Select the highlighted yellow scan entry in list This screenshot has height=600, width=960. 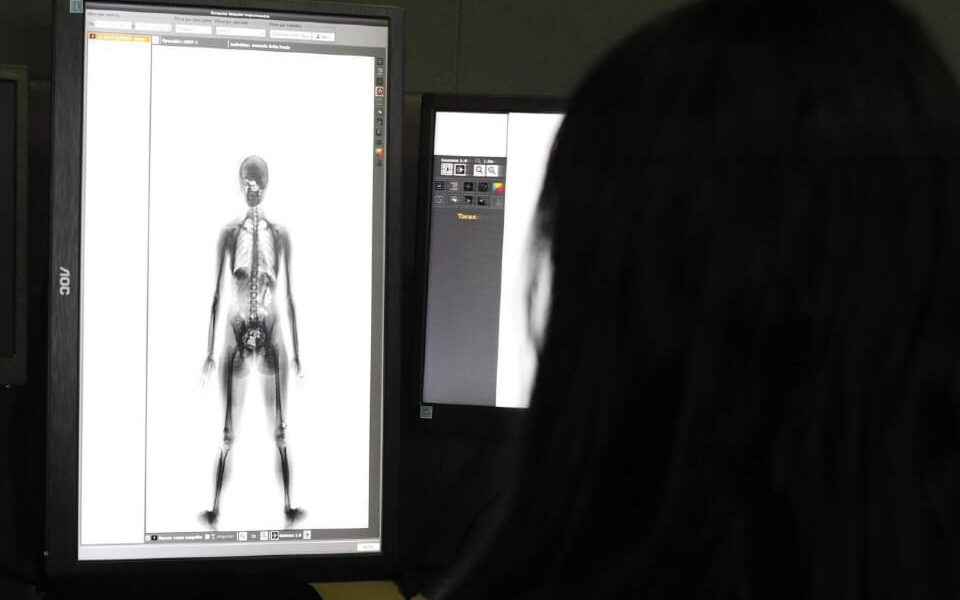point(120,39)
